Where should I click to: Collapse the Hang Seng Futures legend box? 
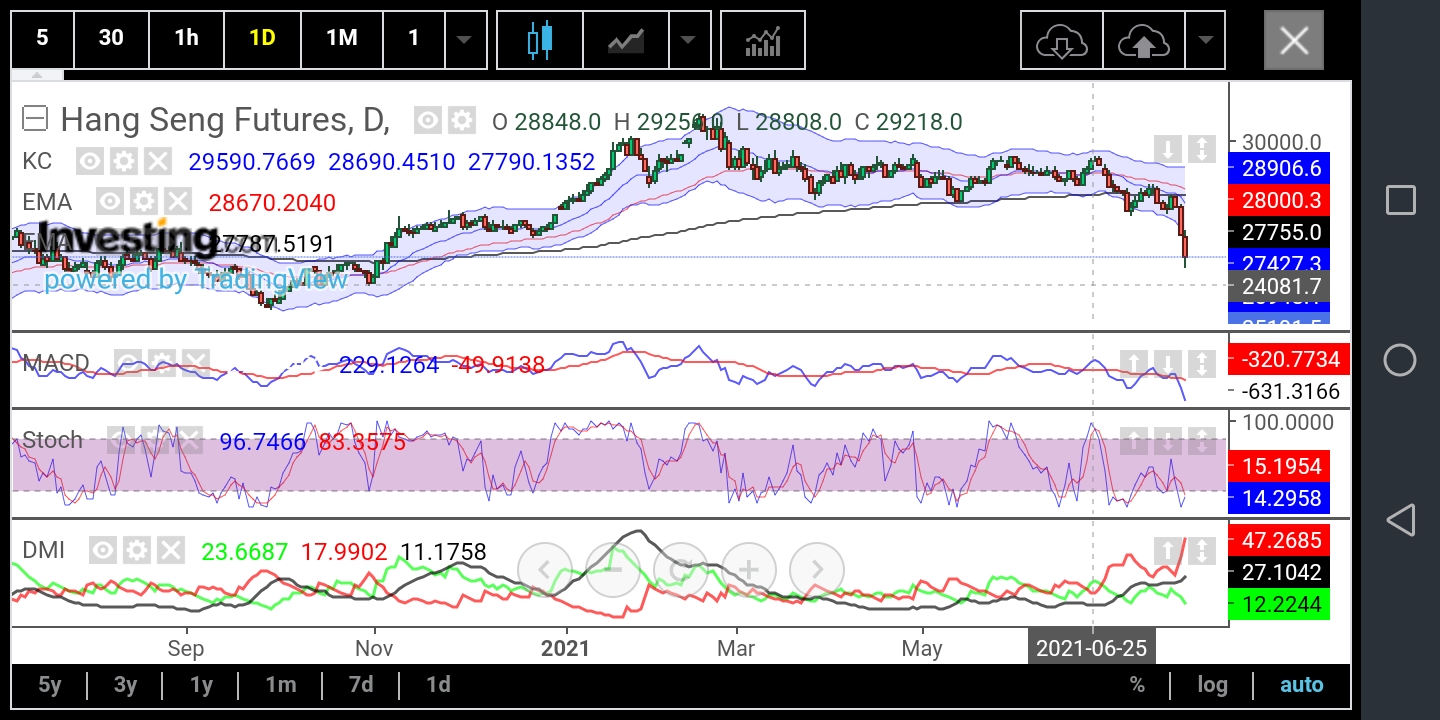pos(35,119)
